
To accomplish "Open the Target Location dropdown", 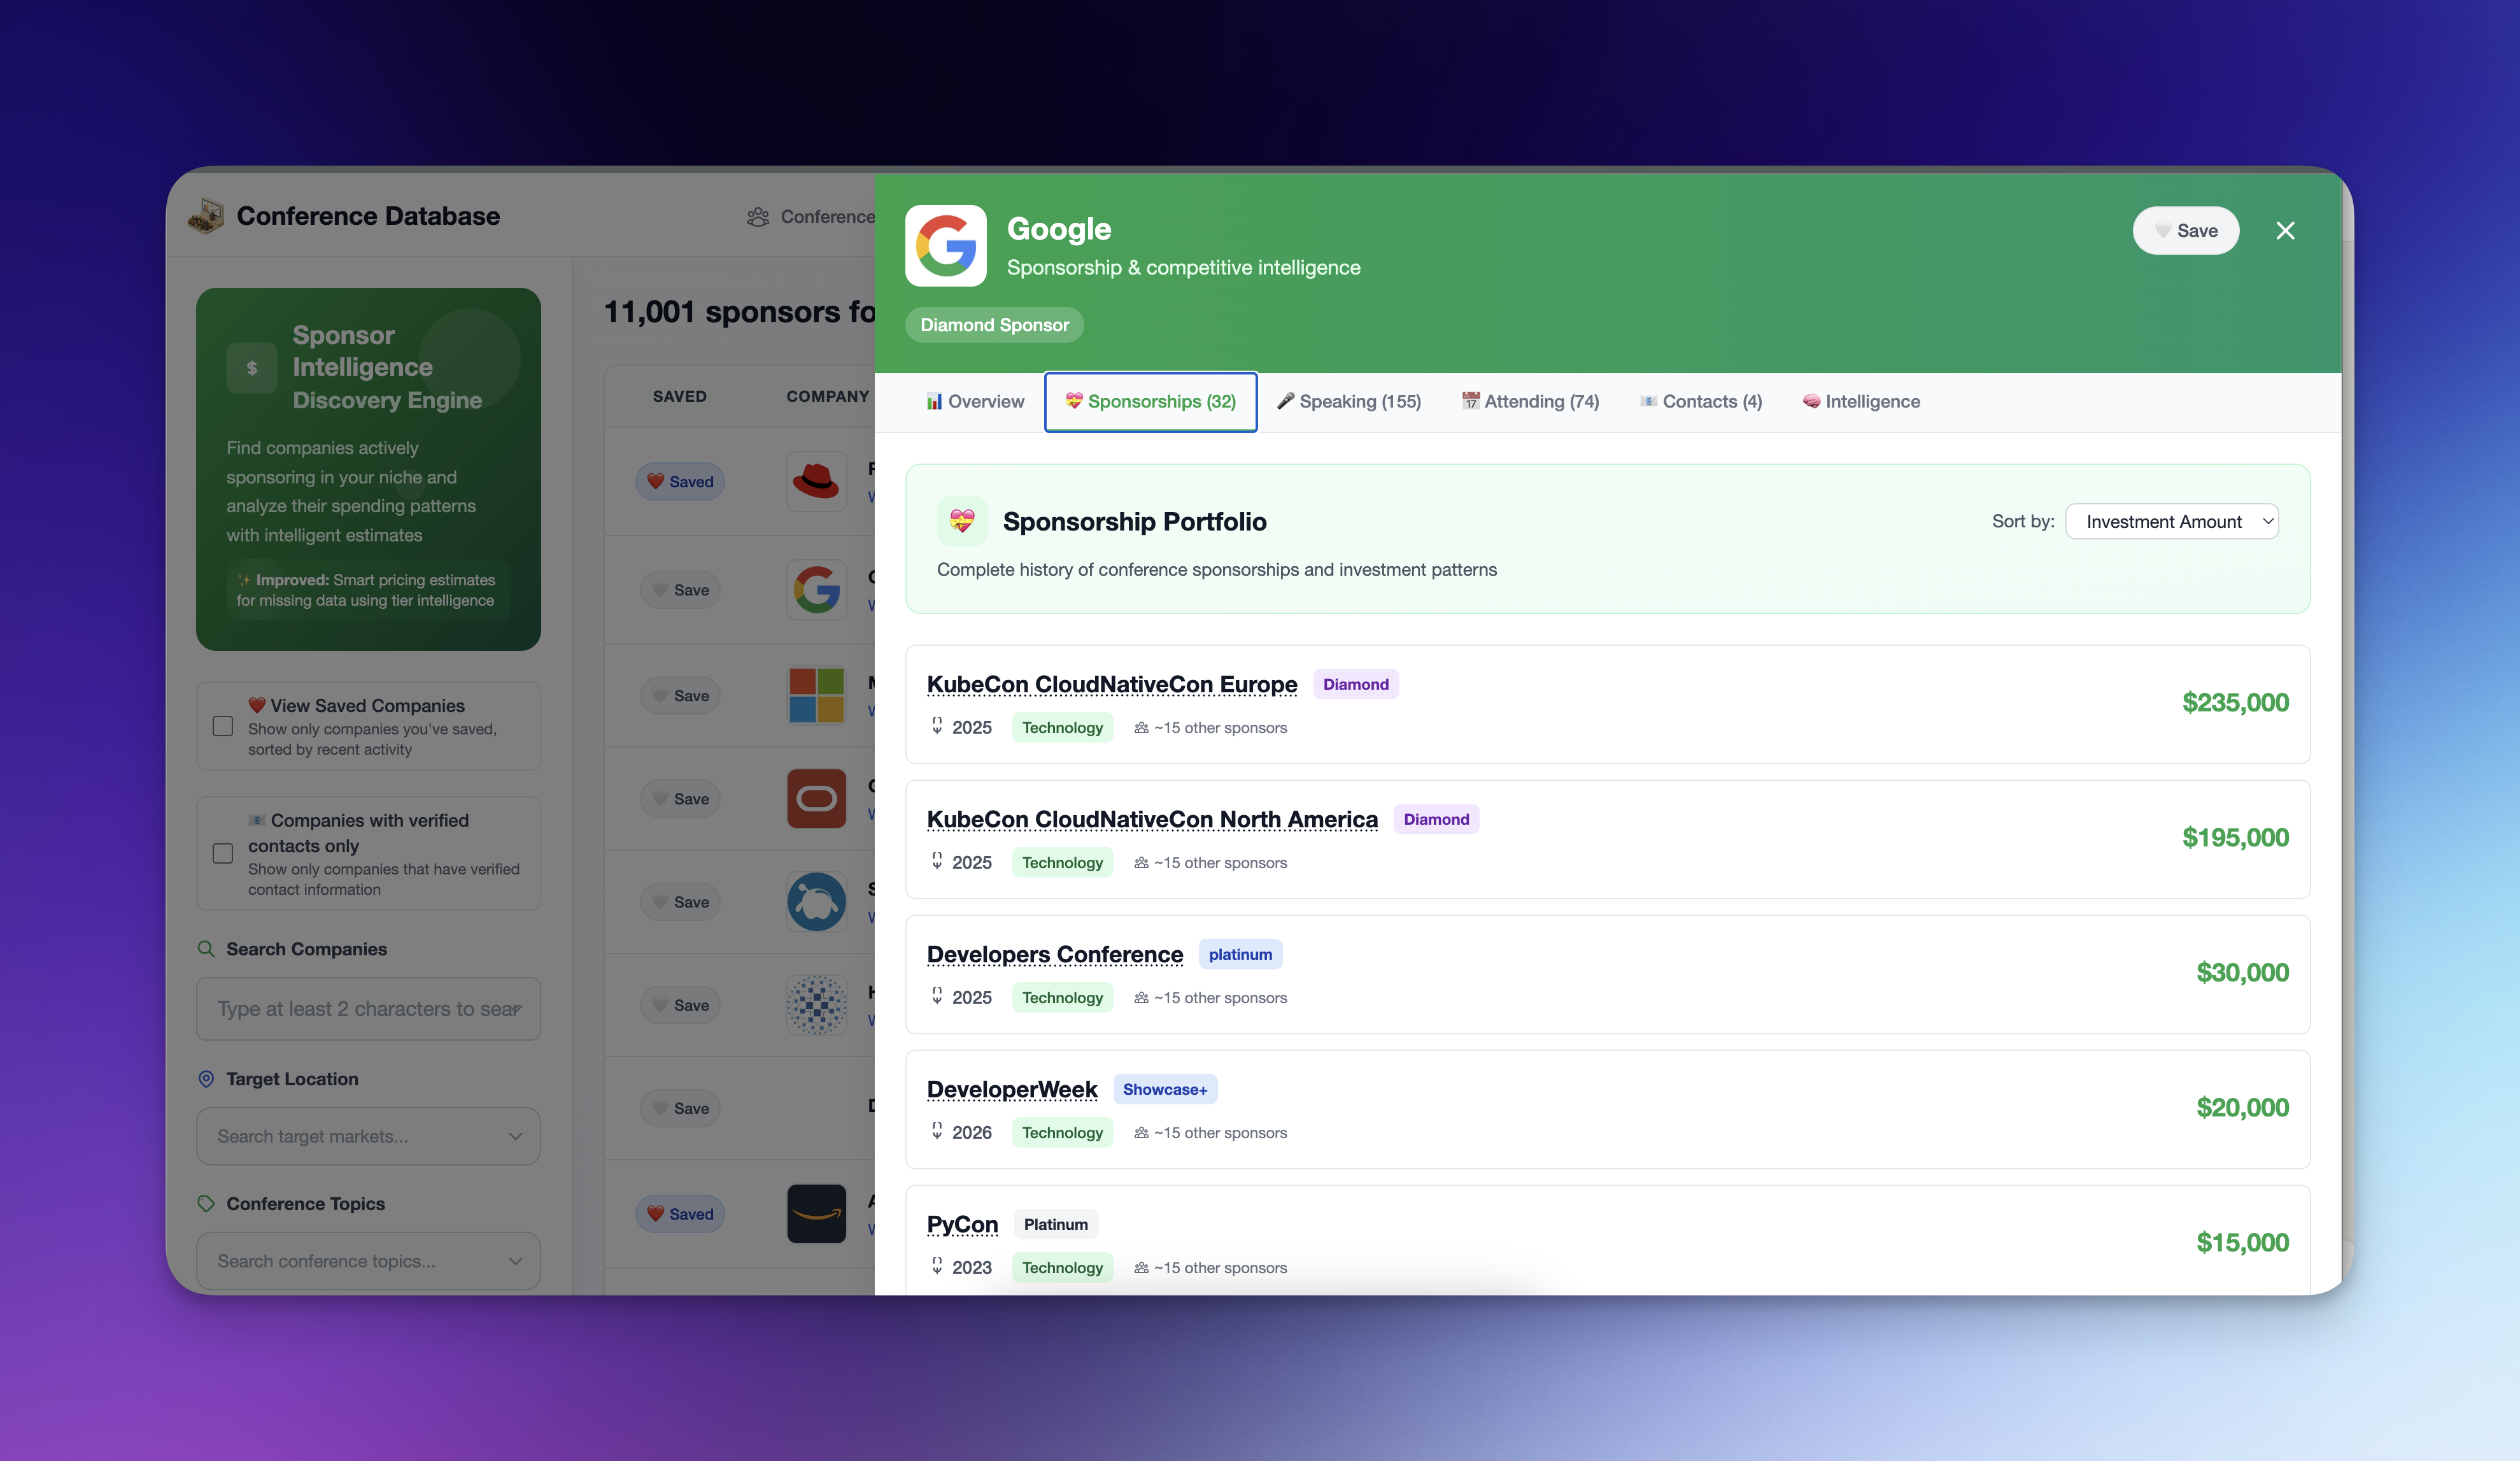I will pyautogui.click(x=368, y=1136).
